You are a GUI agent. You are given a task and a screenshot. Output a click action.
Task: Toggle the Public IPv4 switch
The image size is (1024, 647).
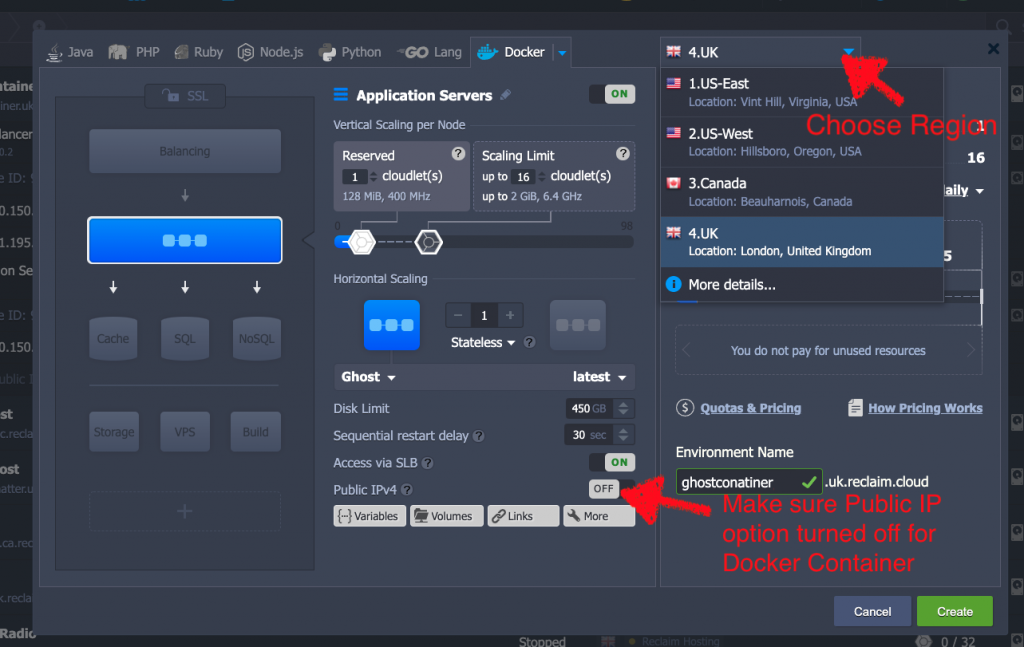point(612,488)
